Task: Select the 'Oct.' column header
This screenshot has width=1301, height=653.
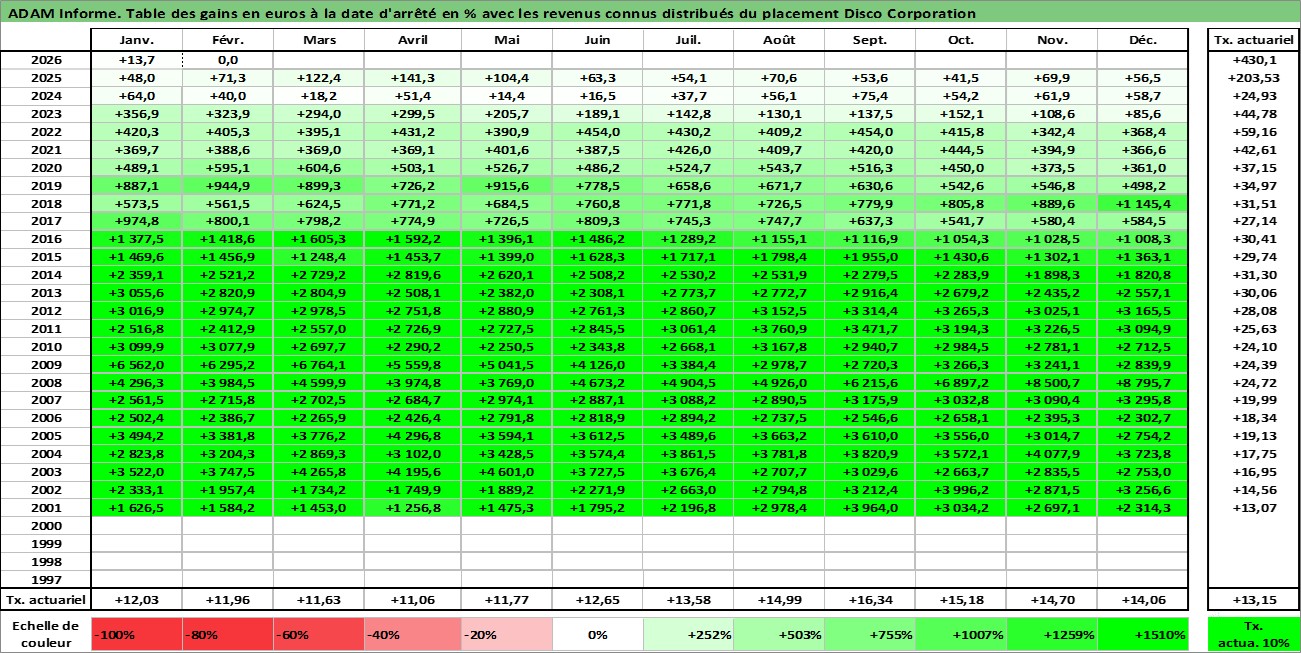Action: 960,41
